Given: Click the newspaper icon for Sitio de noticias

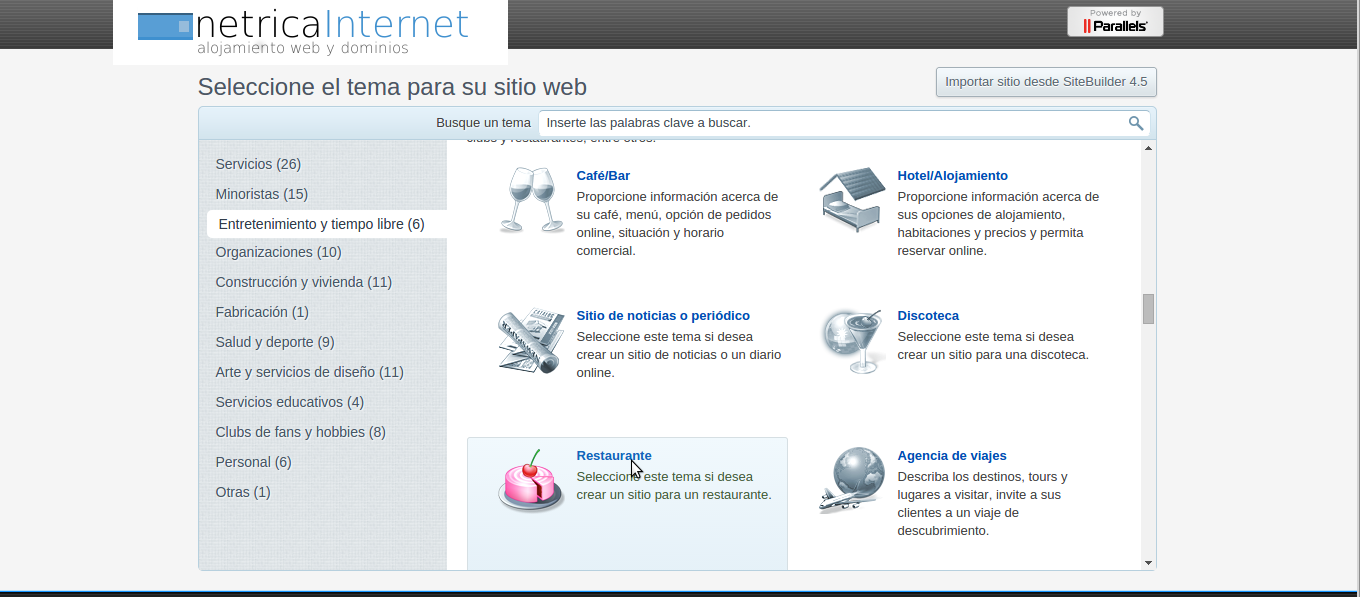Looking at the screenshot, I should [x=531, y=341].
